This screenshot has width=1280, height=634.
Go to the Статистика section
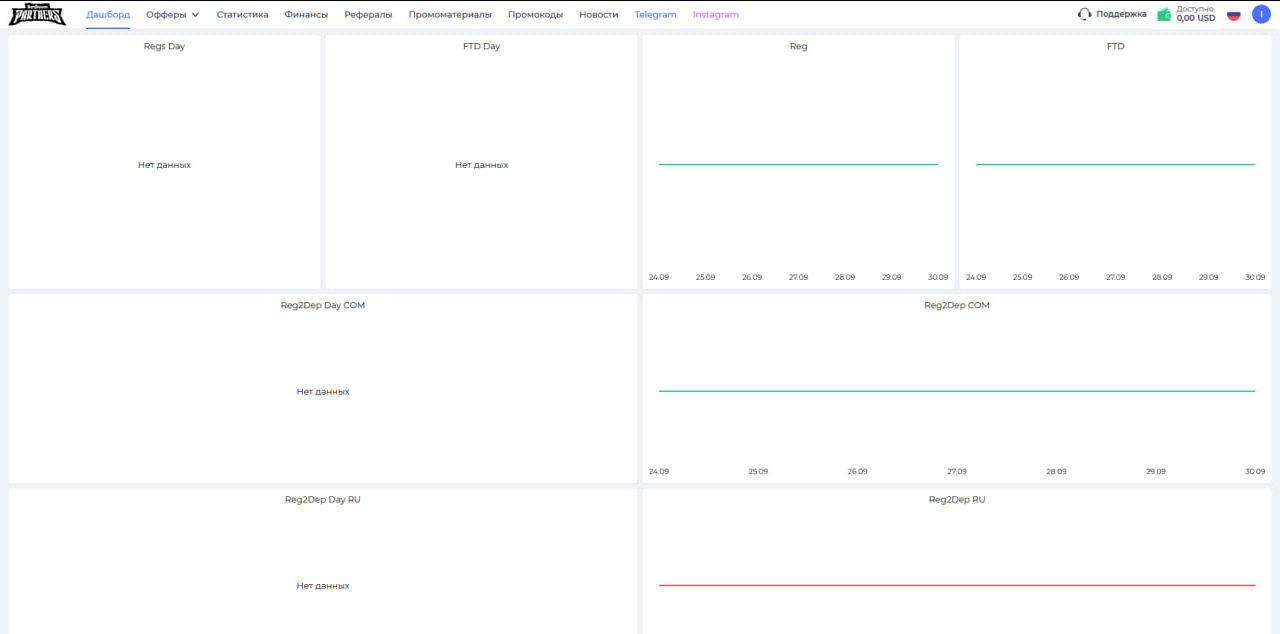pos(242,15)
